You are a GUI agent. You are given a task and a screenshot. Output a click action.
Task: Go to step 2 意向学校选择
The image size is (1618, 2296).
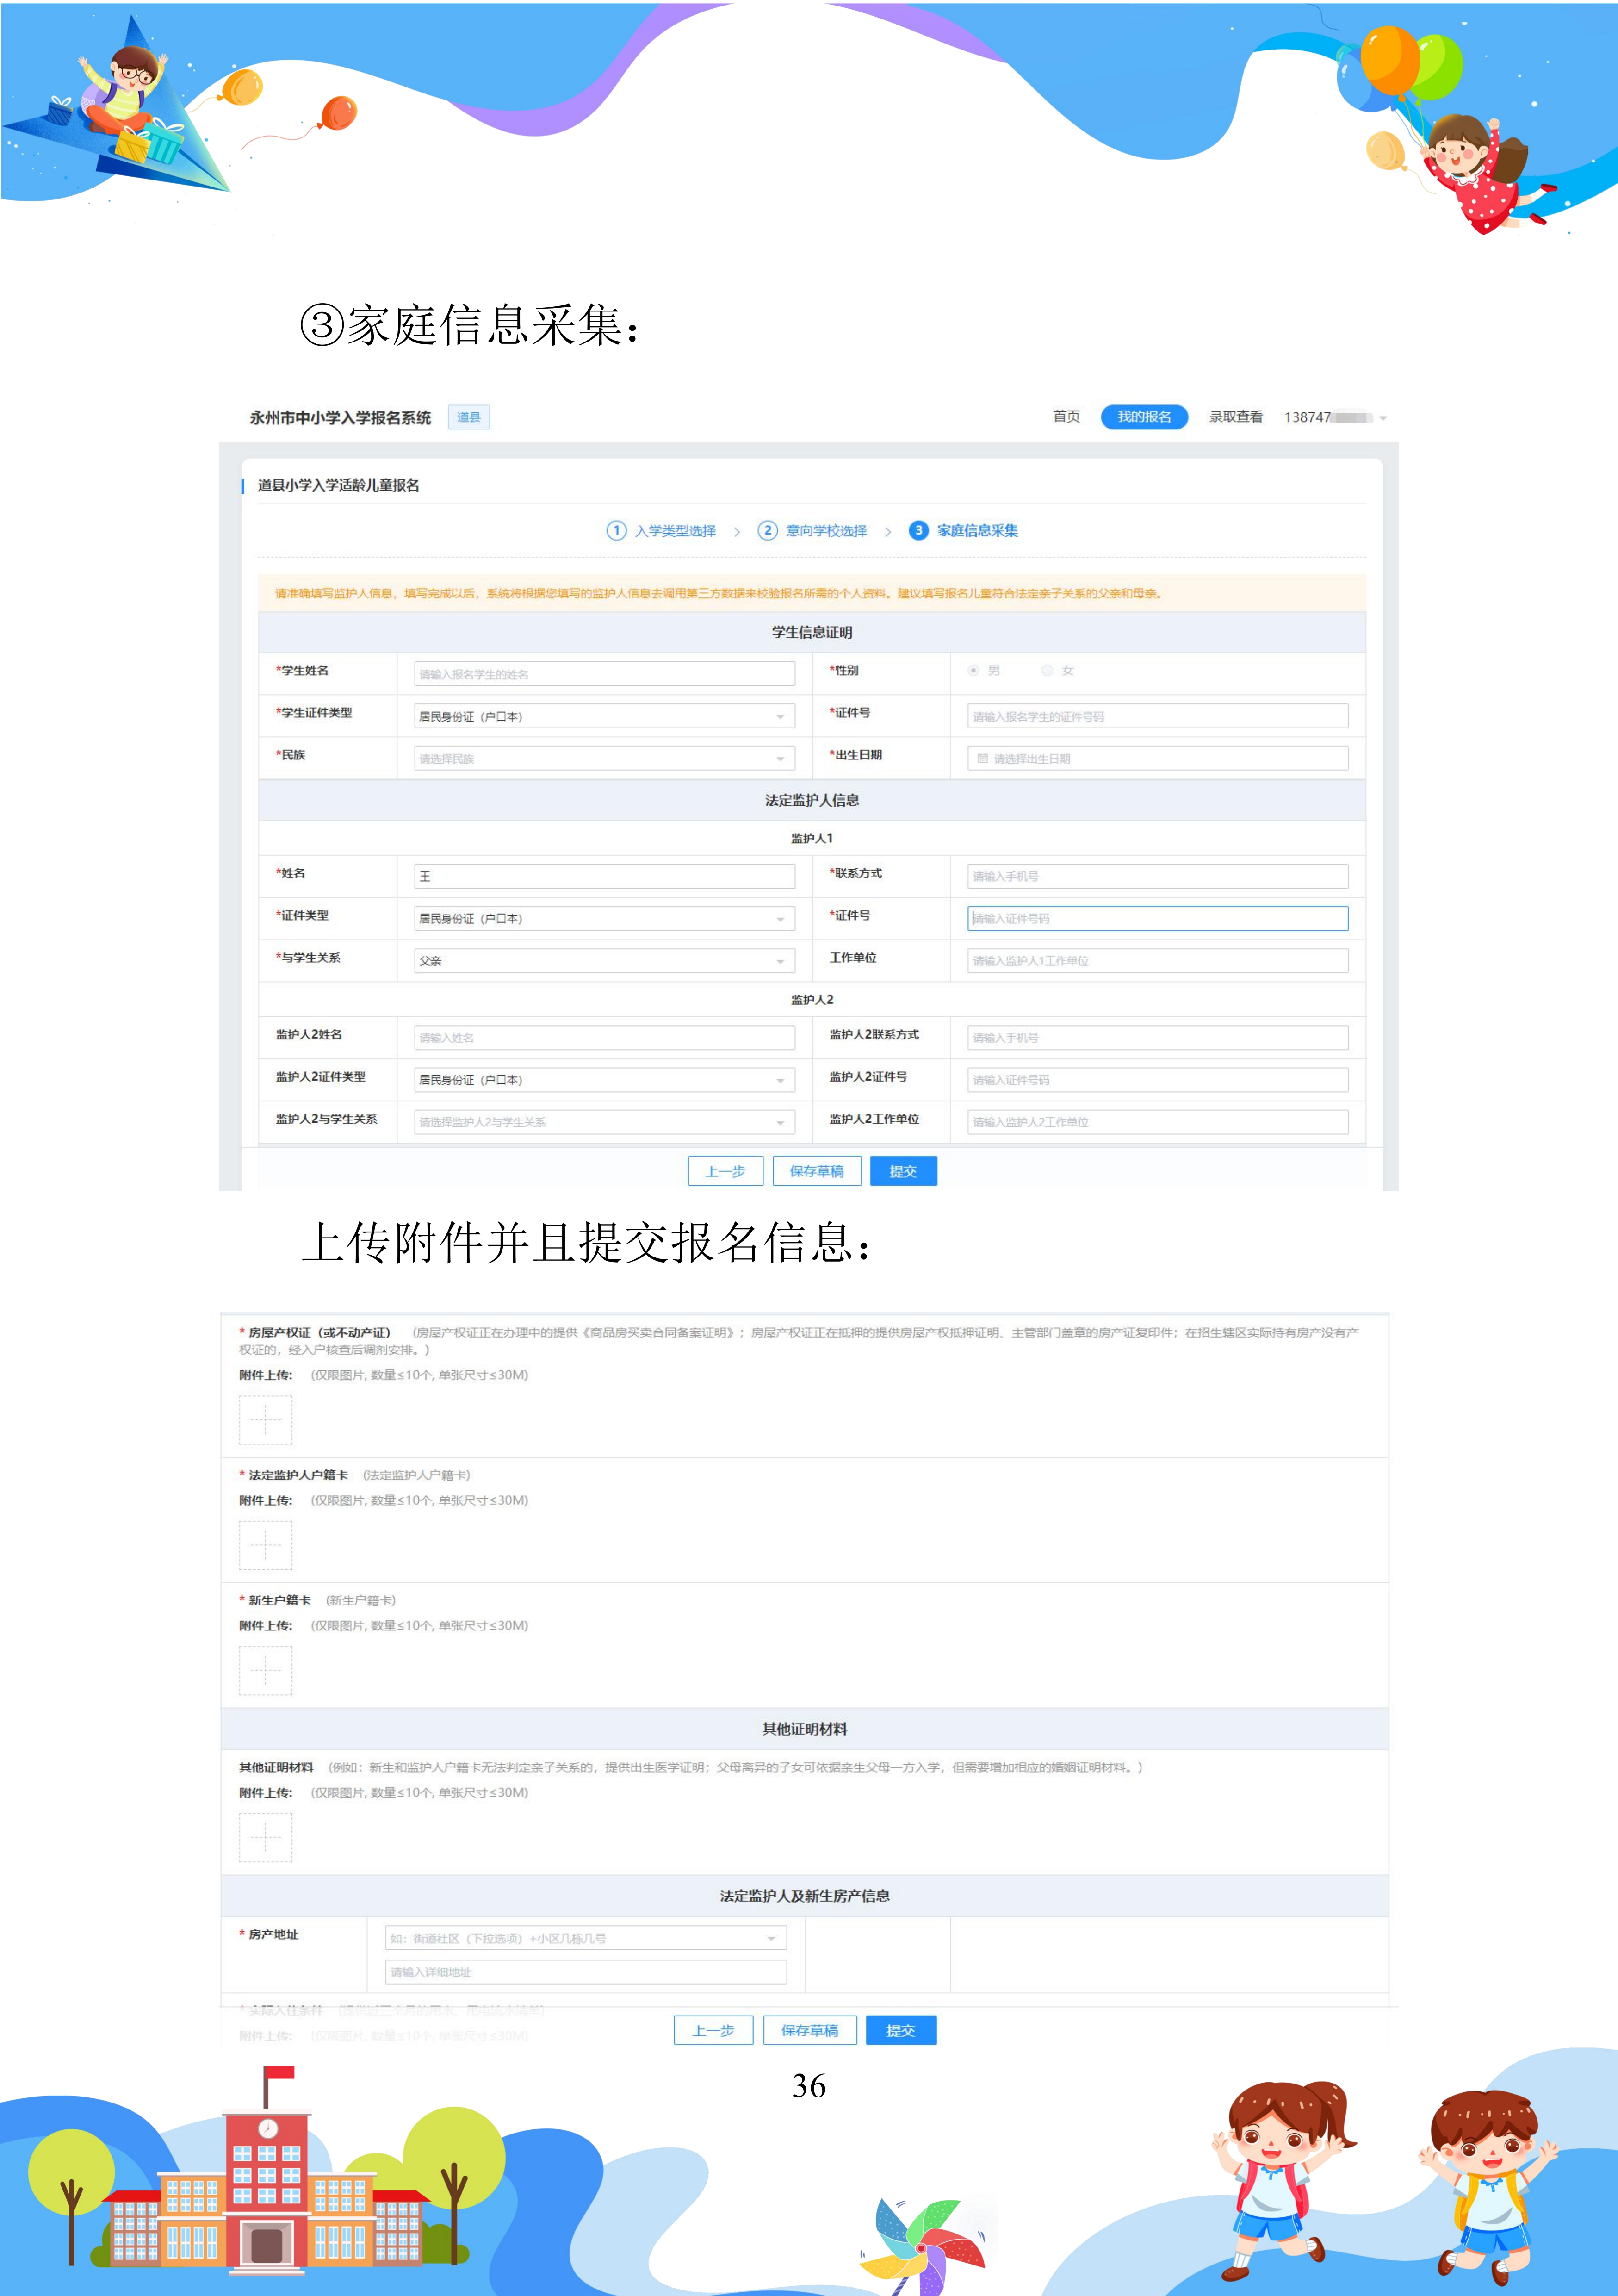(812, 531)
